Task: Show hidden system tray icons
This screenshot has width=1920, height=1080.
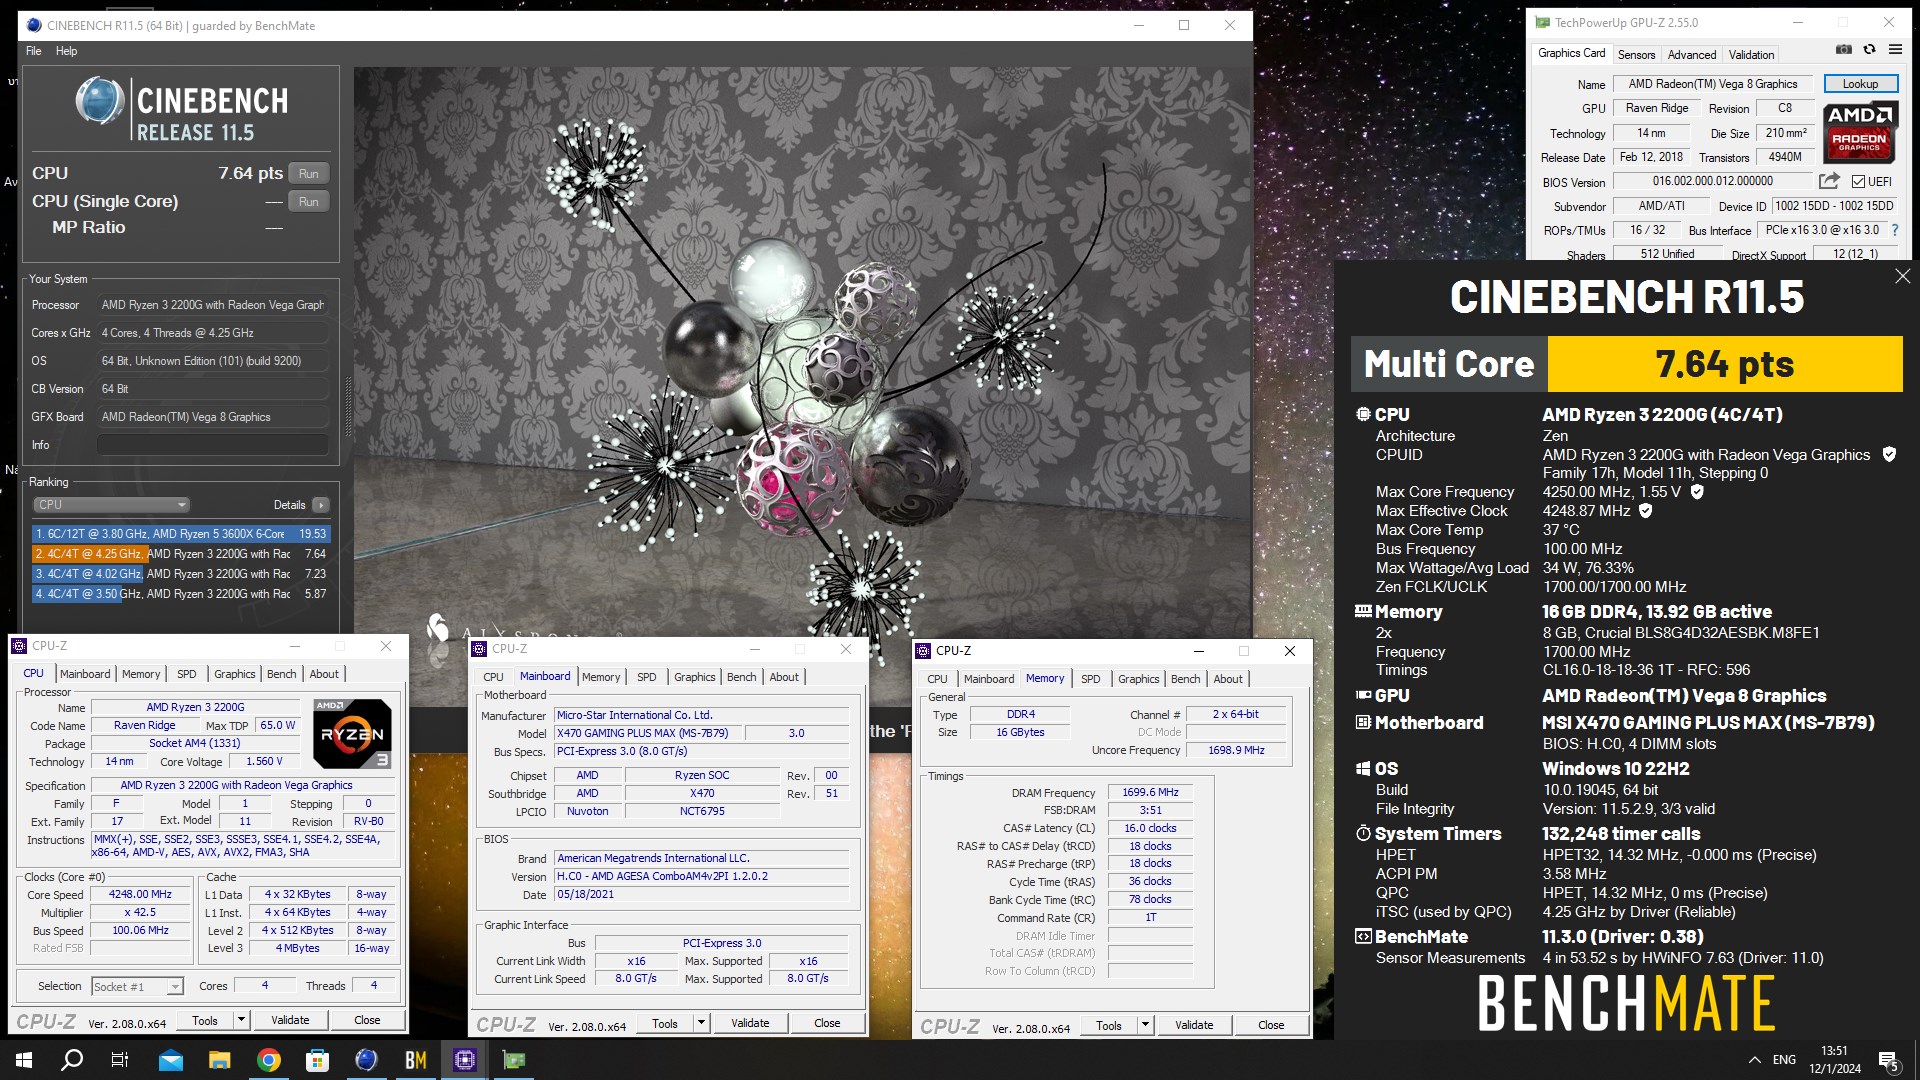Action: pos(1755,1060)
